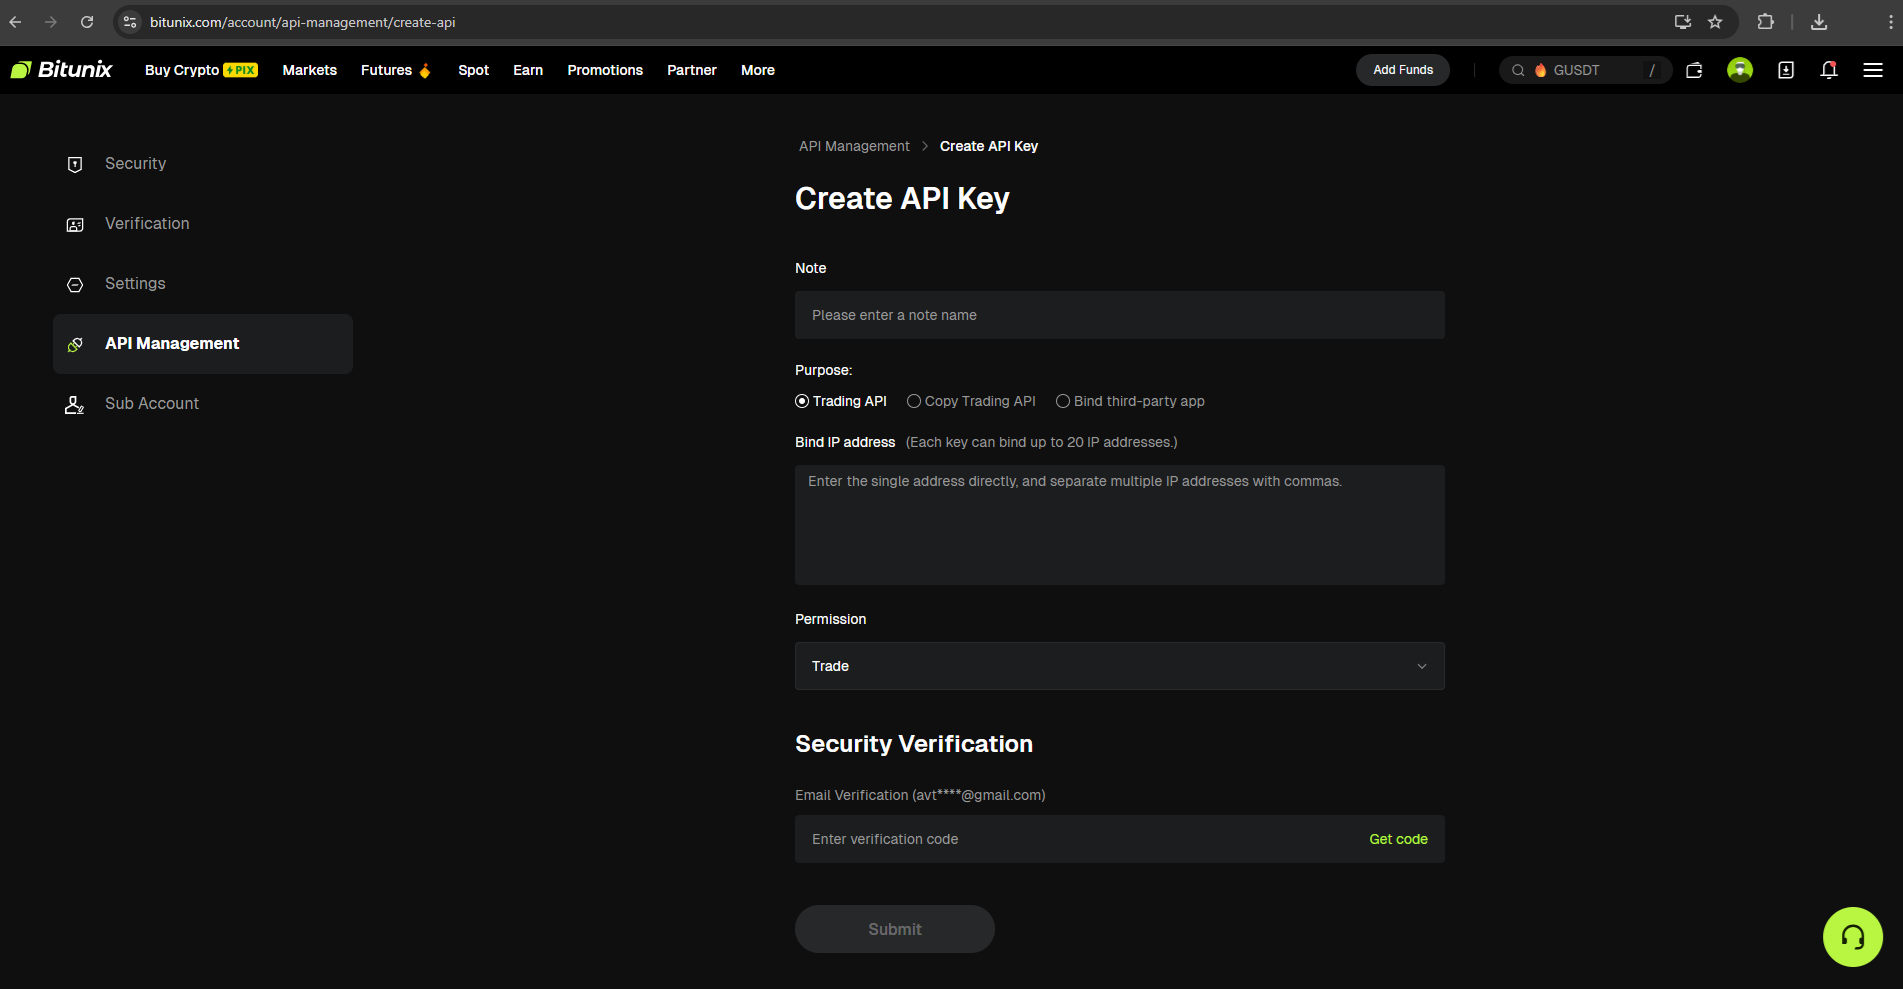Open Sub Account via its sidebar icon
Viewport: 1903px width, 989px height.
click(x=74, y=404)
